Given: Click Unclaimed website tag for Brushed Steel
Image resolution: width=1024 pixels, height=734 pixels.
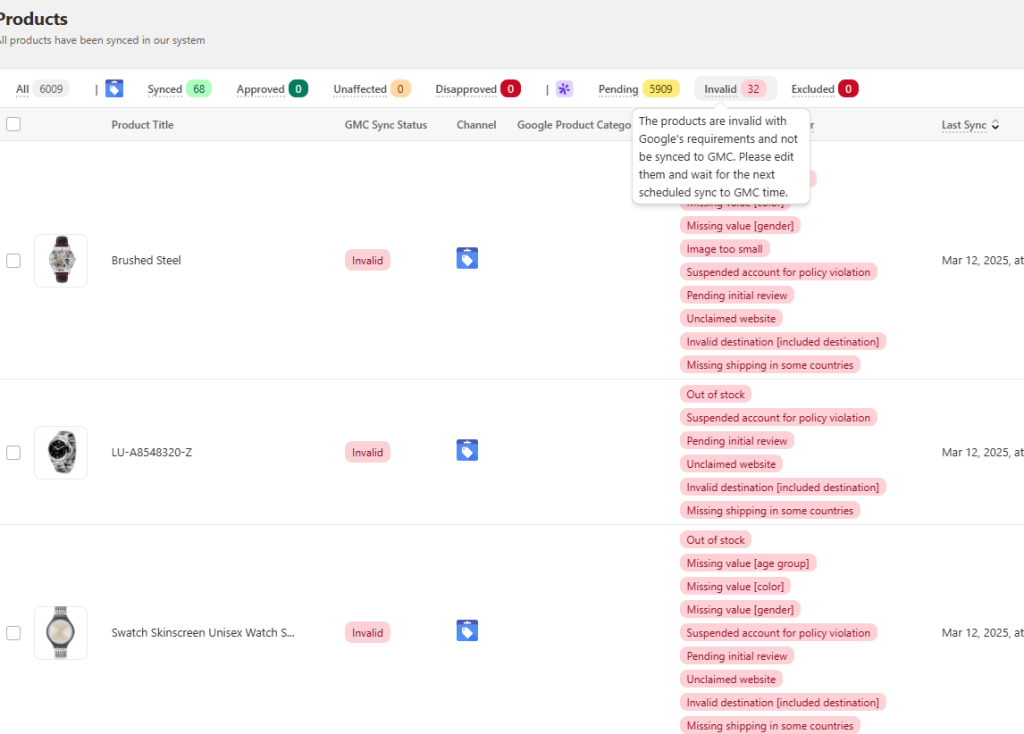Looking at the screenshot, I should 731,319.
